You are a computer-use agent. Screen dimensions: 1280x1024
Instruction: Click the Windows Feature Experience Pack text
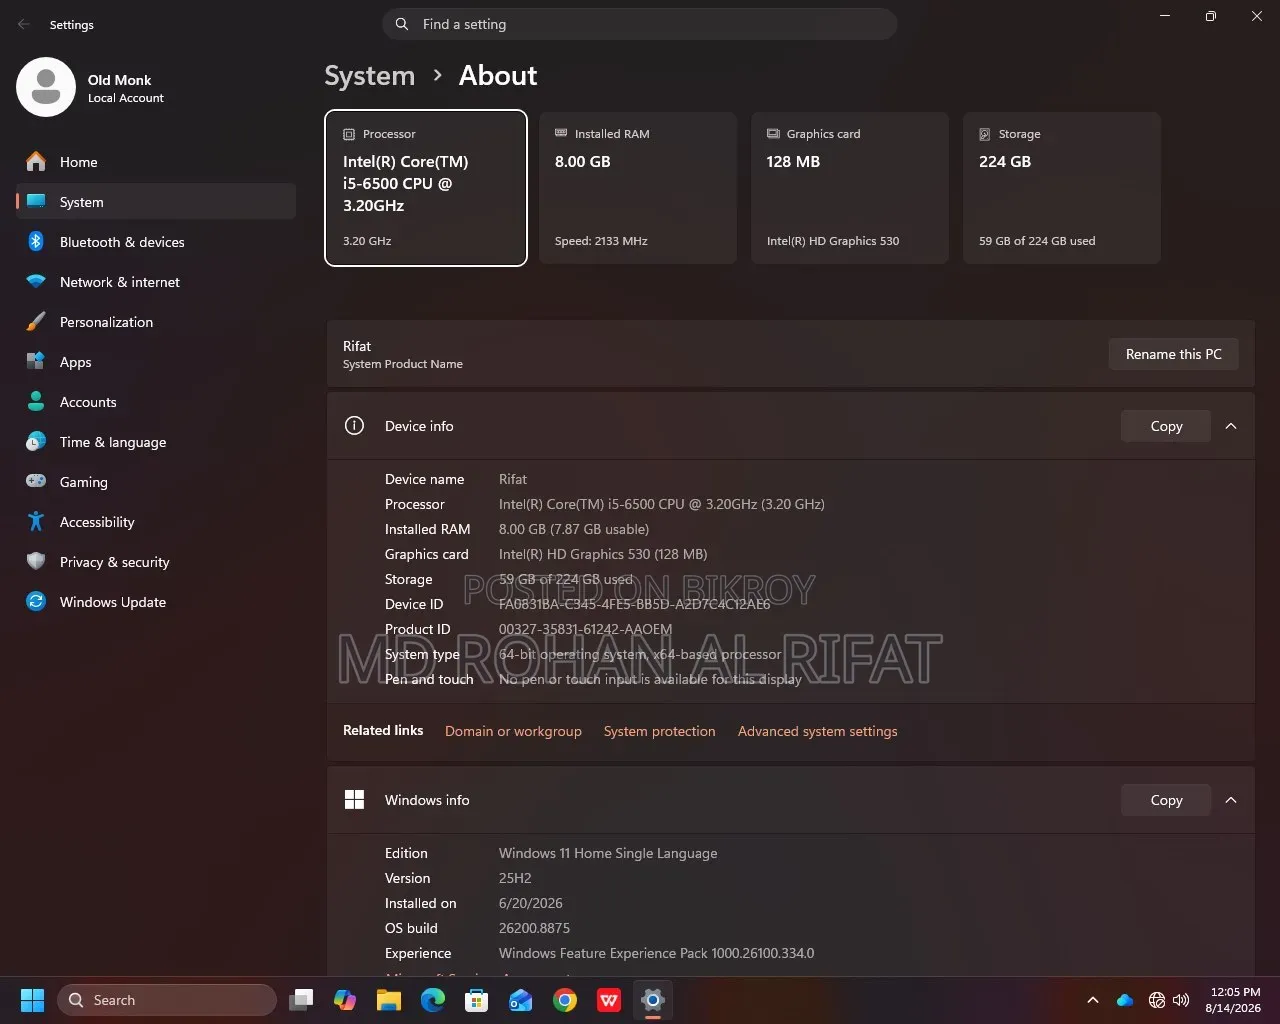tap(657, 953)
